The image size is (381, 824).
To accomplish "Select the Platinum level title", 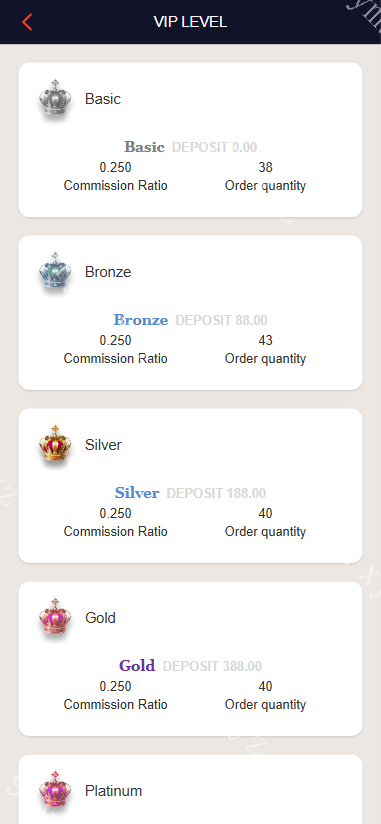I will (114, 790).
